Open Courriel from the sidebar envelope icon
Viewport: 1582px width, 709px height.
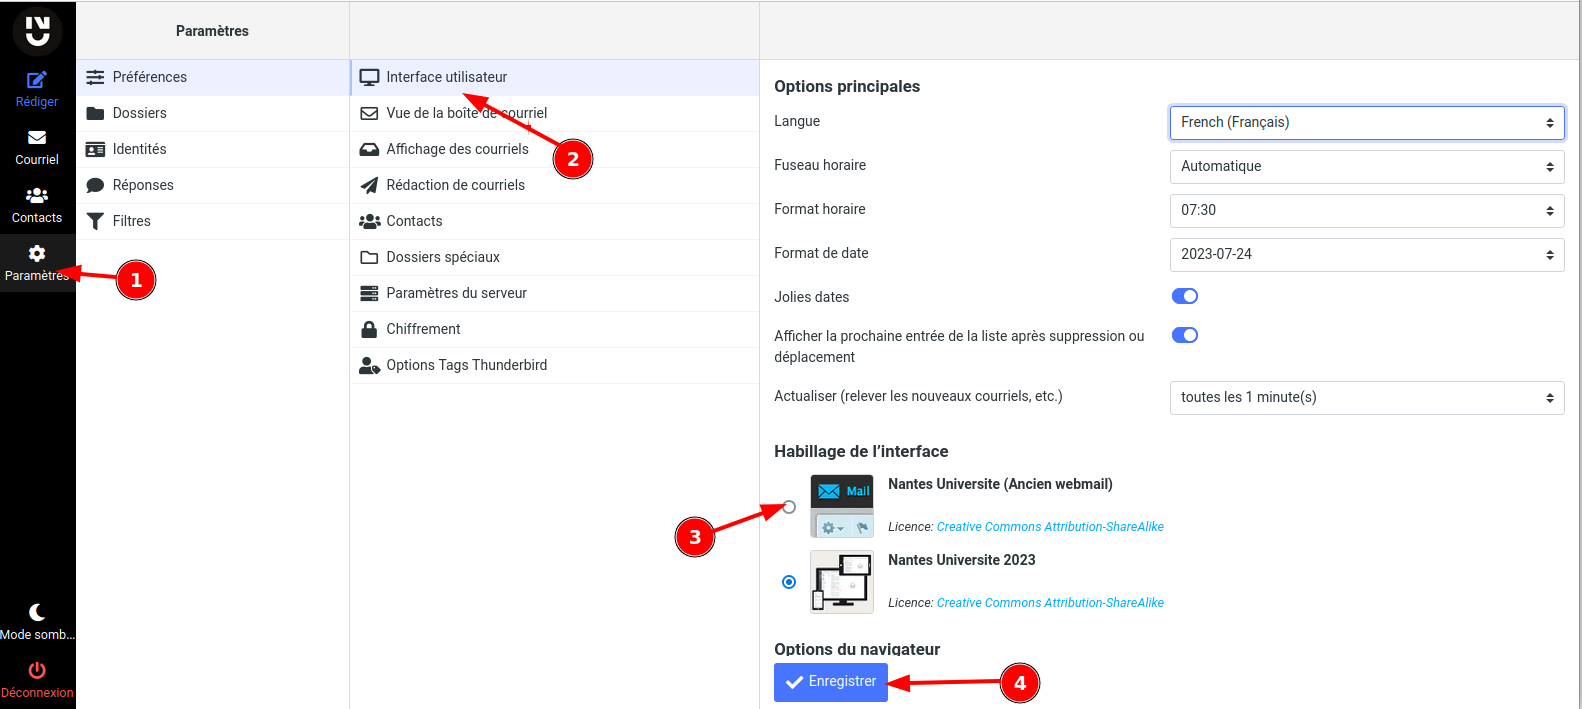[x=37, y=138]
